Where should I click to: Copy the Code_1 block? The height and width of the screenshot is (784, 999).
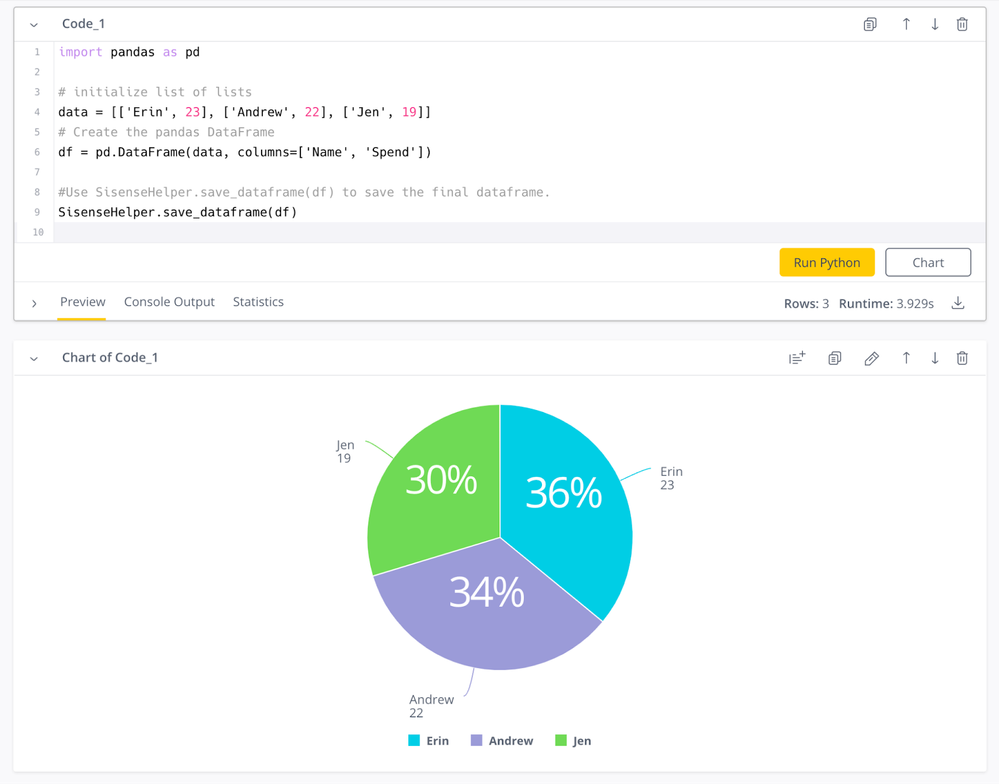(870, 24)
